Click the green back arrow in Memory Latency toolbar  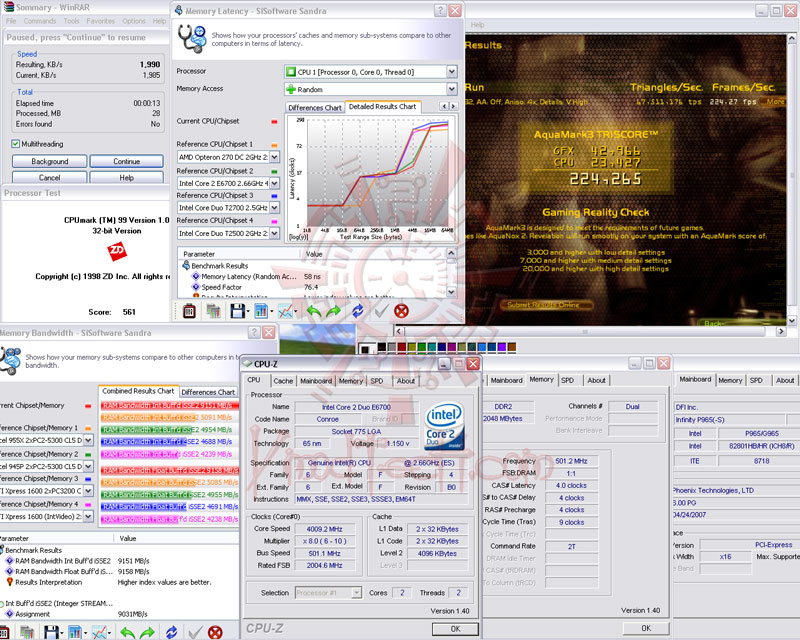pos(313,311)
